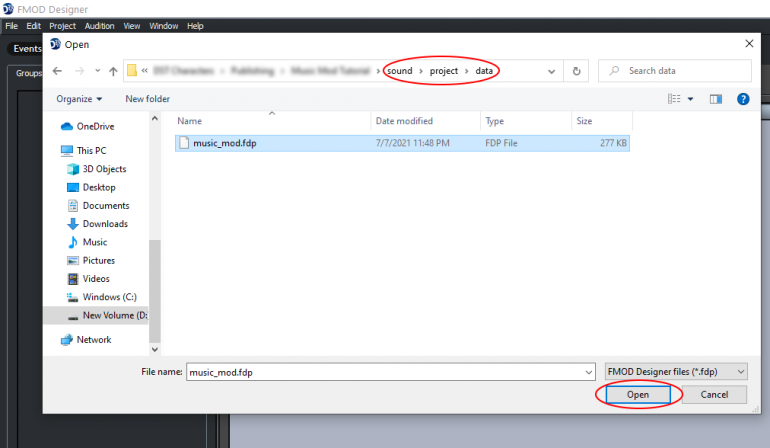Screen dimensions: 770x448
Task: Open File menu in FMOD Designer
Action: [x=11, y=26]
